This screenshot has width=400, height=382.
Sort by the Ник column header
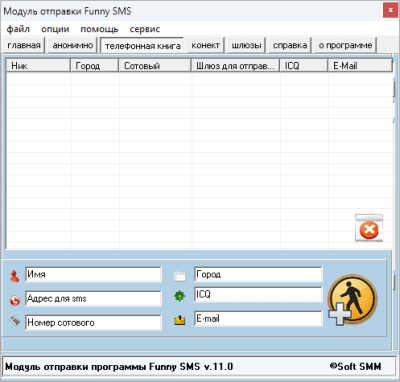click(x=38, y=66)
